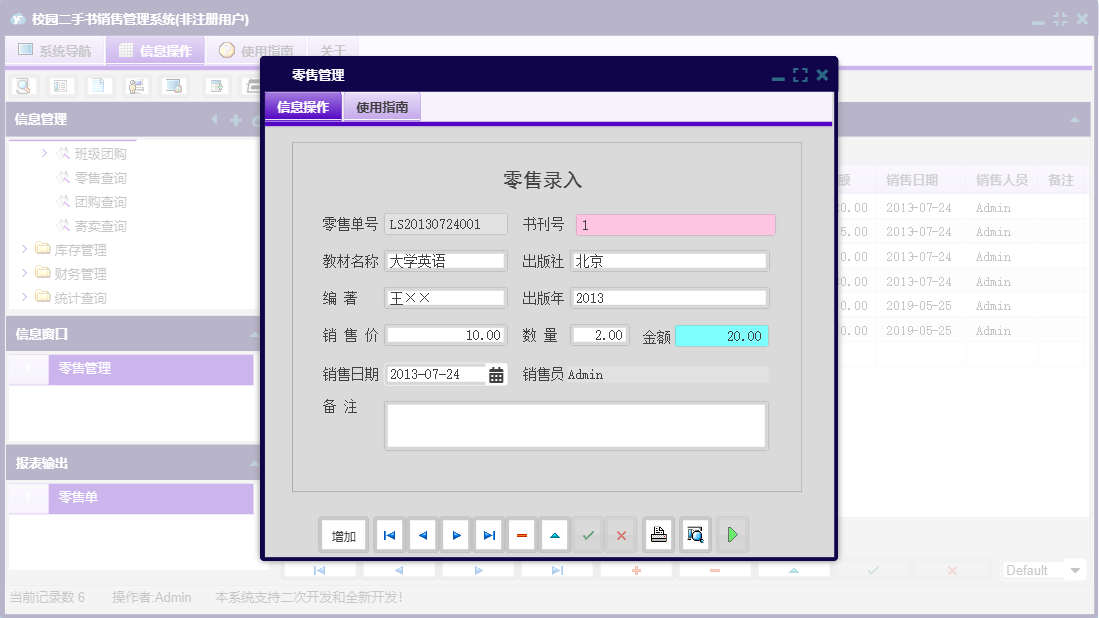Expand the 班级团购 tree node
The image size is (1099, 618).
pos(43,153)
